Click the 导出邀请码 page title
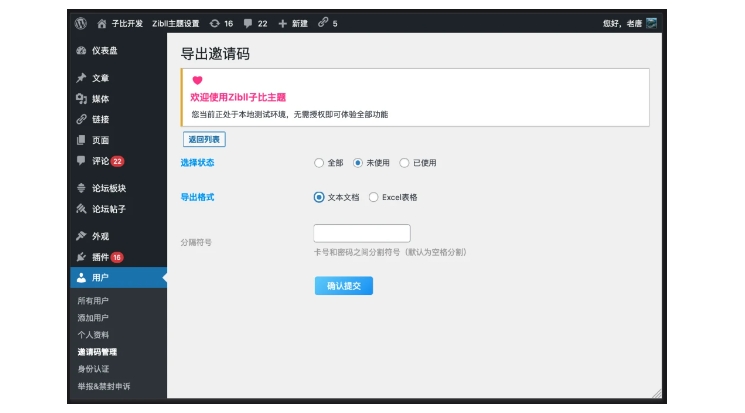The width and height of the screenshot is (745, 413). 215,54
